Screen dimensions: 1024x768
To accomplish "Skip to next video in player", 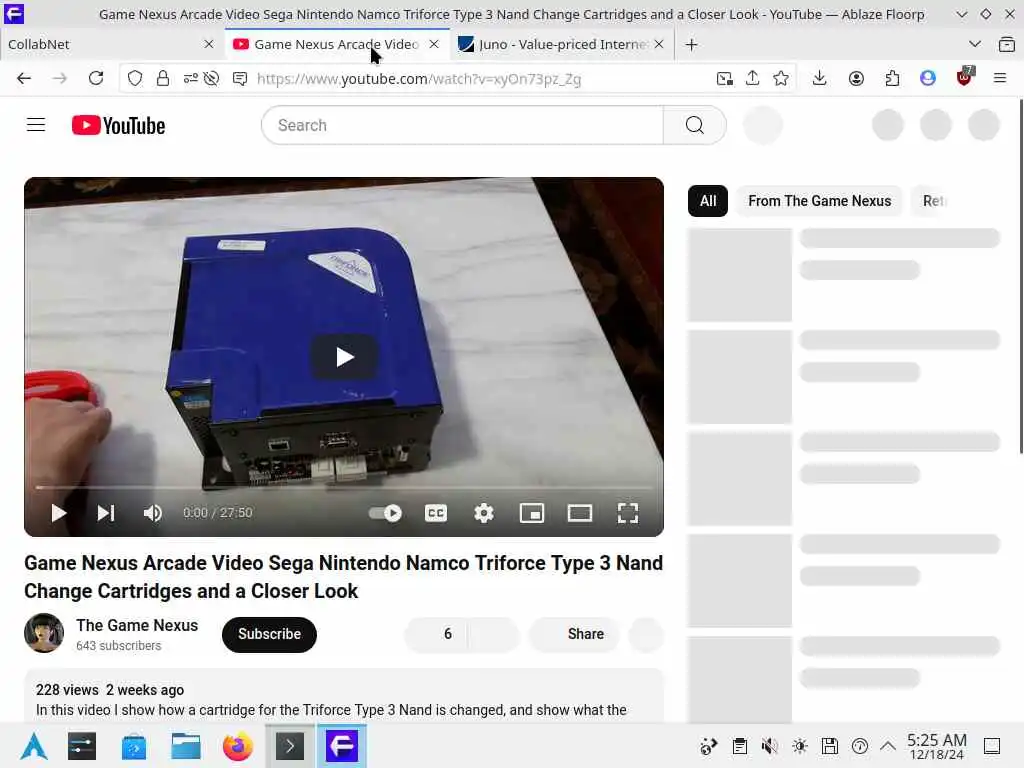I will (106, 513).
